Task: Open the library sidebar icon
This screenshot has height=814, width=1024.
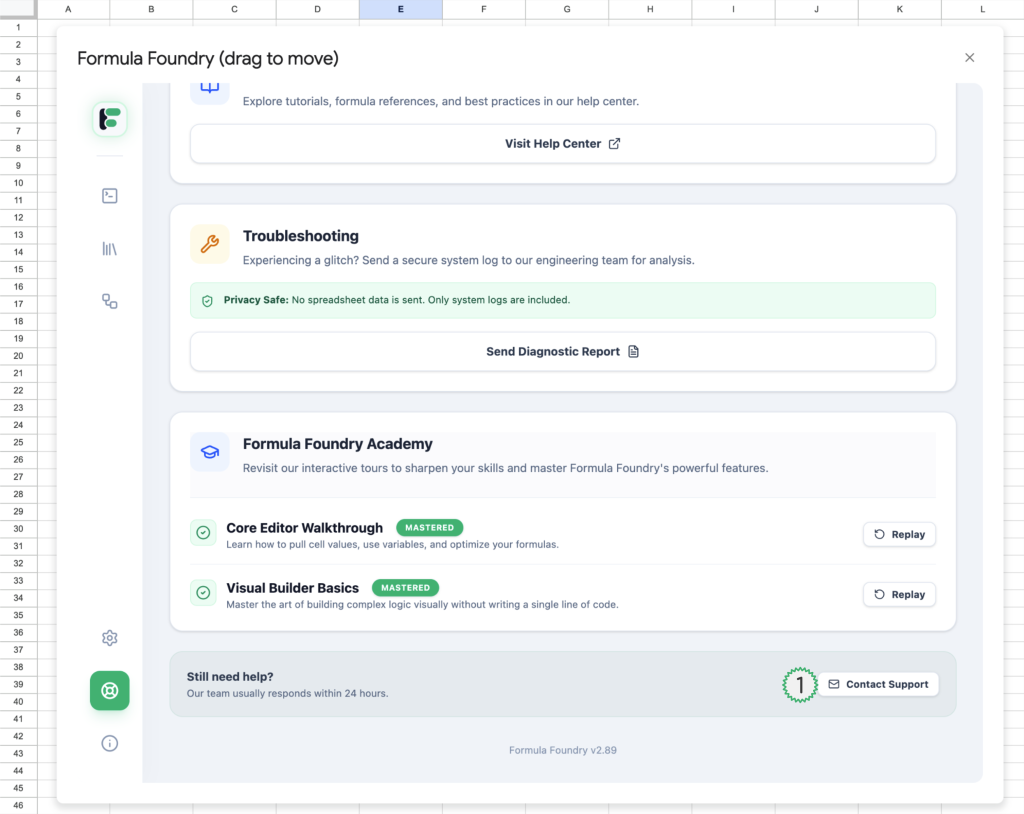Action: [110, 249]
